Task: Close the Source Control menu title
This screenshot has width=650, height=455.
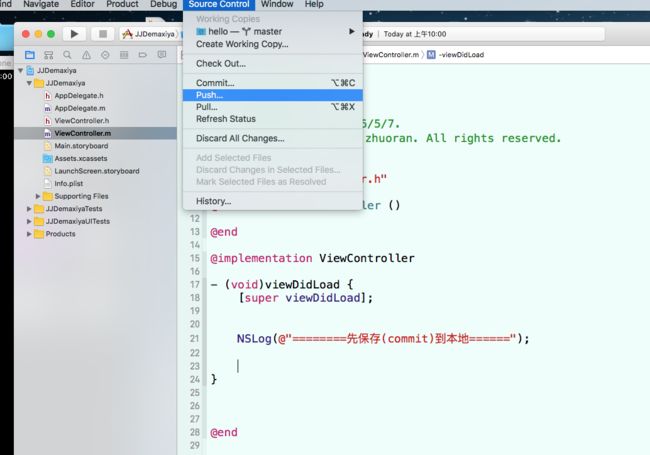Action: pyautogui.click(x=219, y=4)
